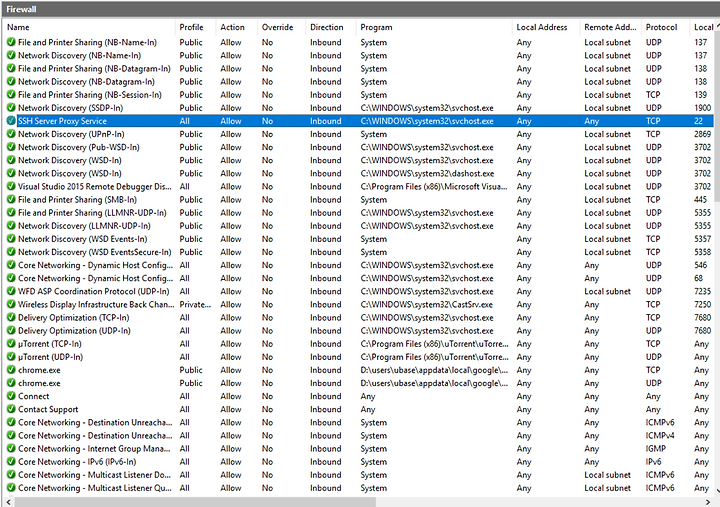This screenshot has height=507, width=720.
Task: Select the Network Discovery (WSD-In) row using dashost.exe
Action: click(x=358, y=174)
